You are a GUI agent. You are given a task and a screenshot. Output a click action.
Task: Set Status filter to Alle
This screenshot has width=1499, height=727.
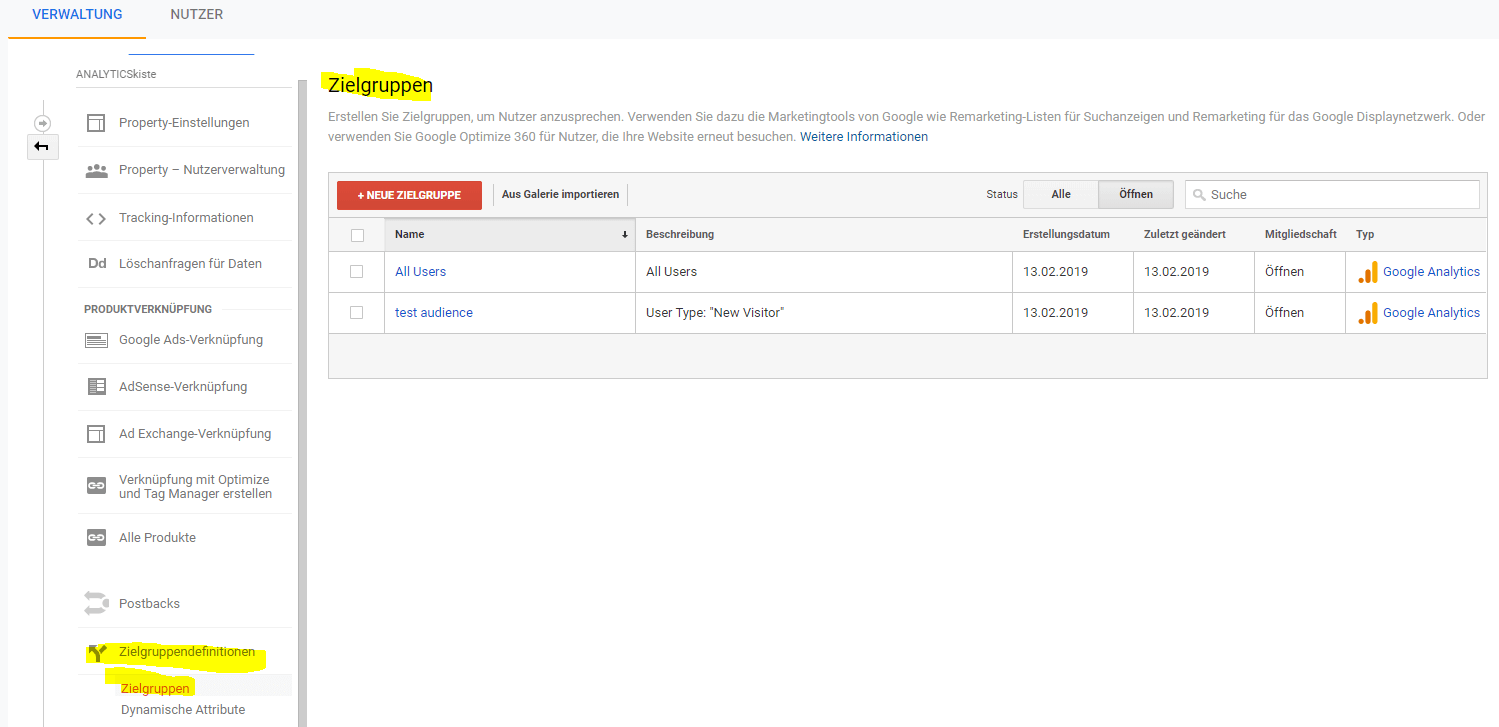click(1060, 195)
